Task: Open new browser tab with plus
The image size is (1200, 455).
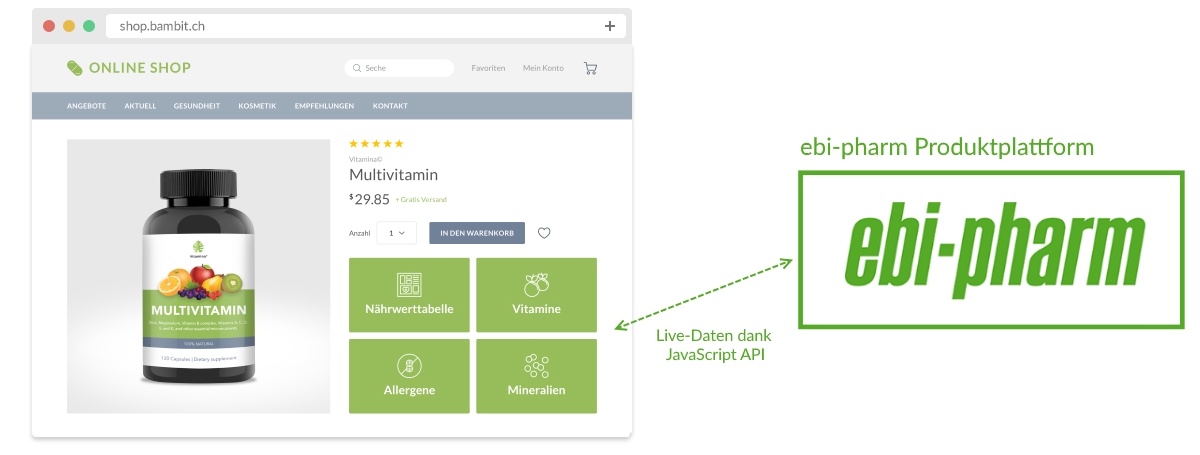Action: click(610, 26)
